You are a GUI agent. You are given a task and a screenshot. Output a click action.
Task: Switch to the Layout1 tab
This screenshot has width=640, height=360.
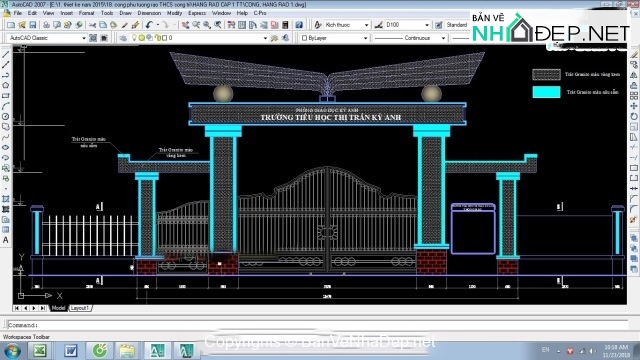click(80, 308)
